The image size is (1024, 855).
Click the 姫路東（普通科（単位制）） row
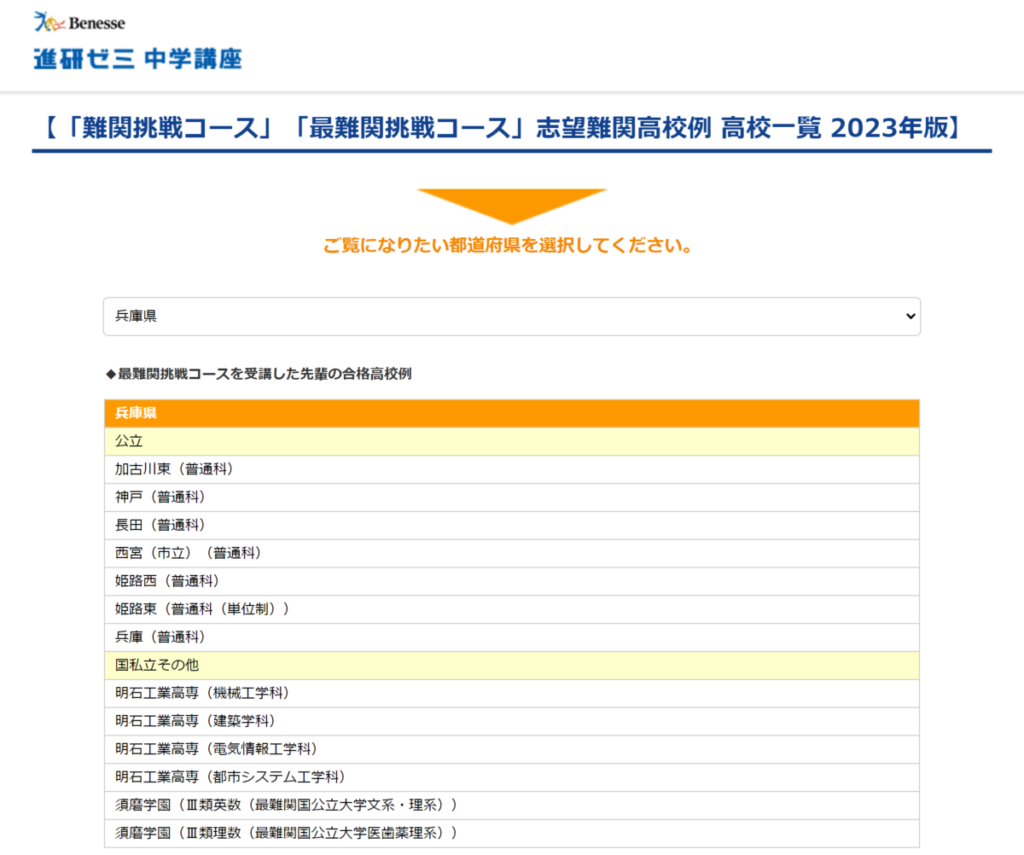pyautogui.click(x=202, y=609)
